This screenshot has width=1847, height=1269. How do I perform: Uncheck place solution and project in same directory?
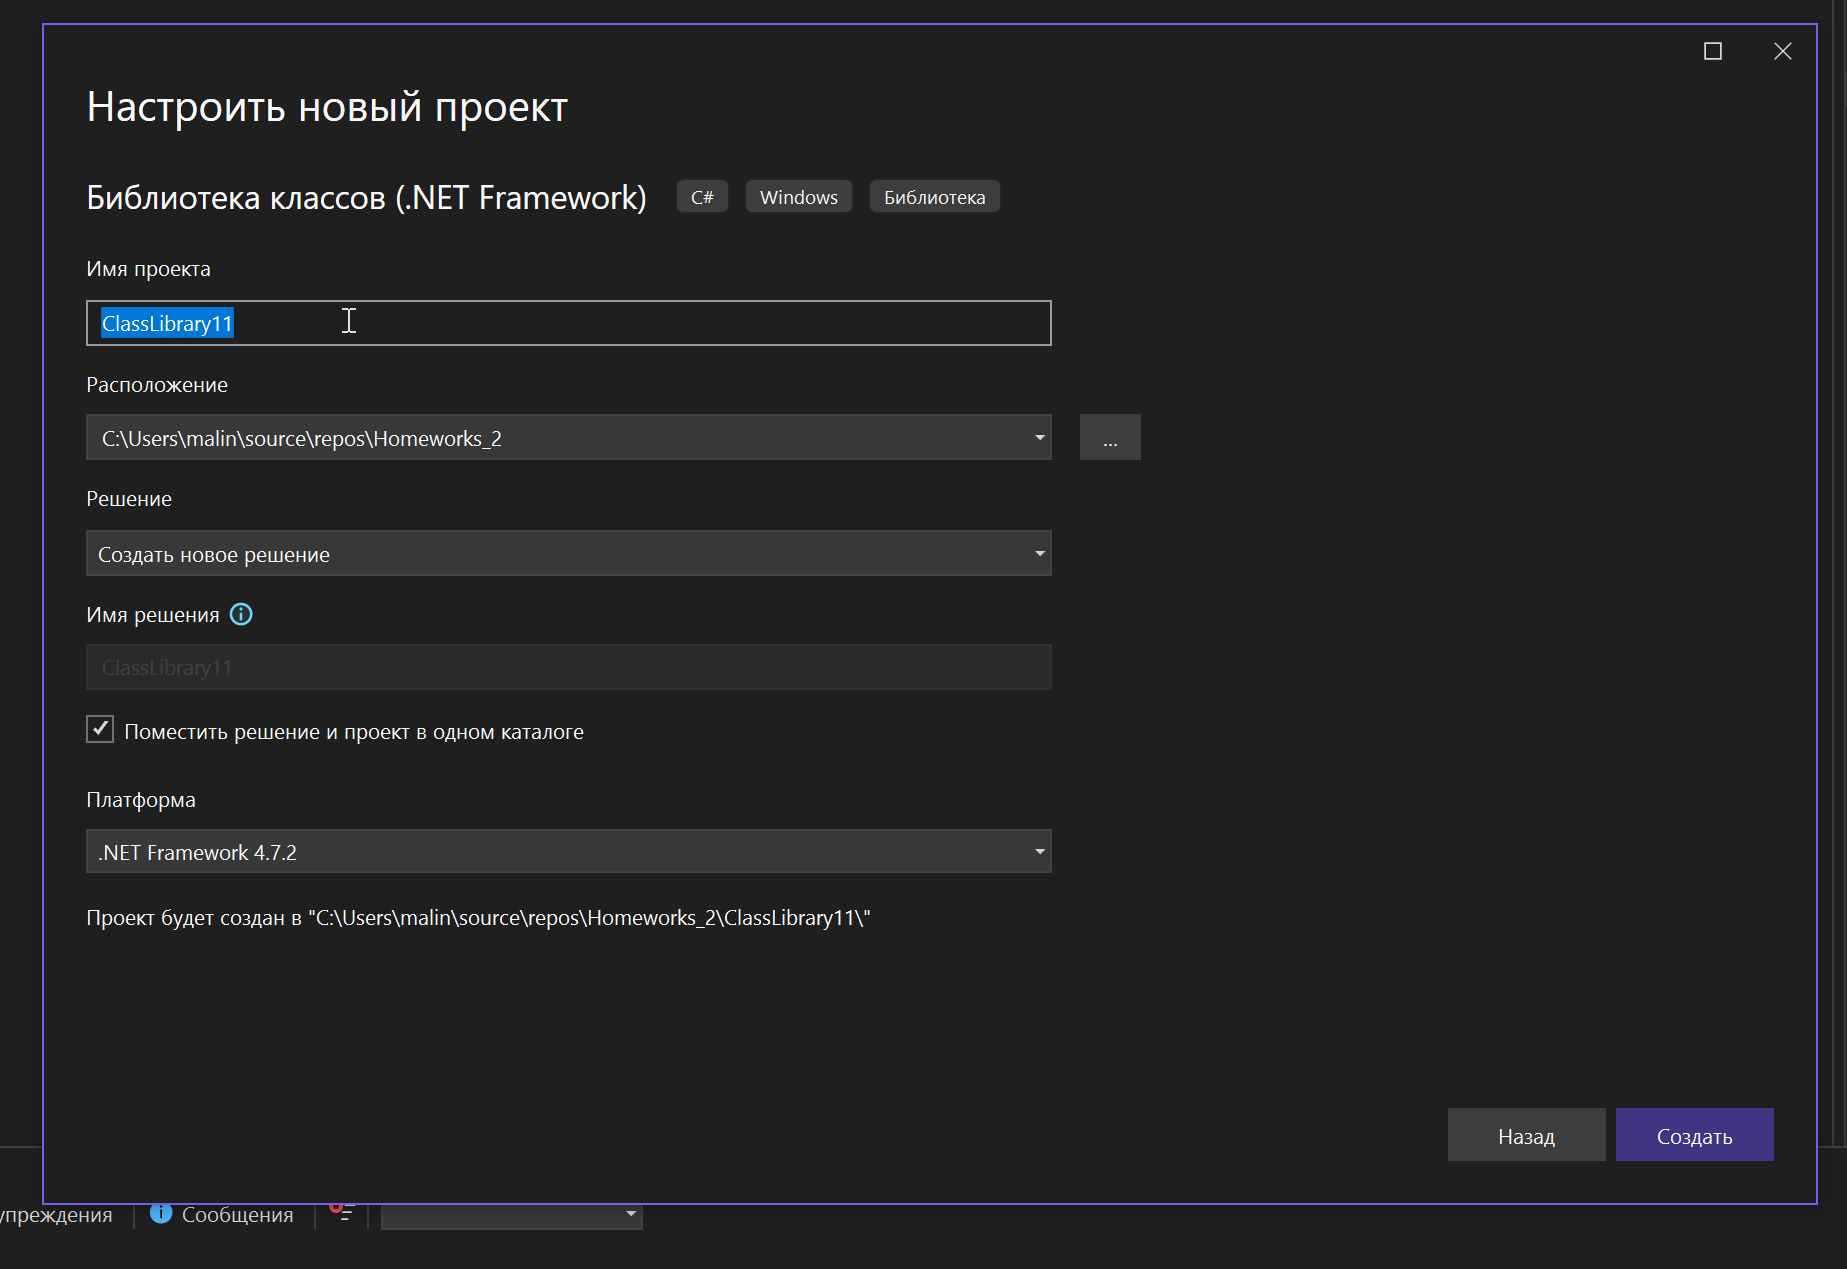100,729
